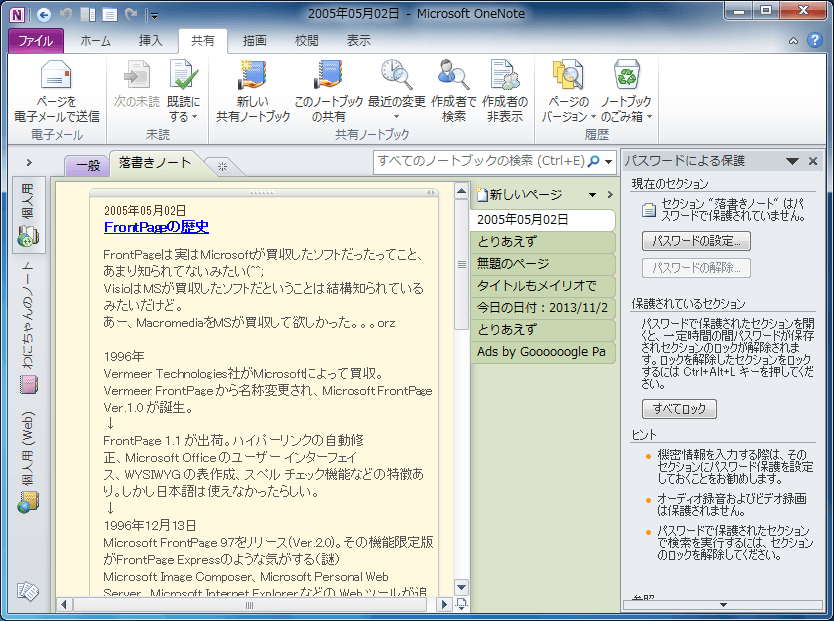Click full page view icon in quick access toolbar
Image resolution: width=834 pixels, height=621 pixels.
pos(110,14)
